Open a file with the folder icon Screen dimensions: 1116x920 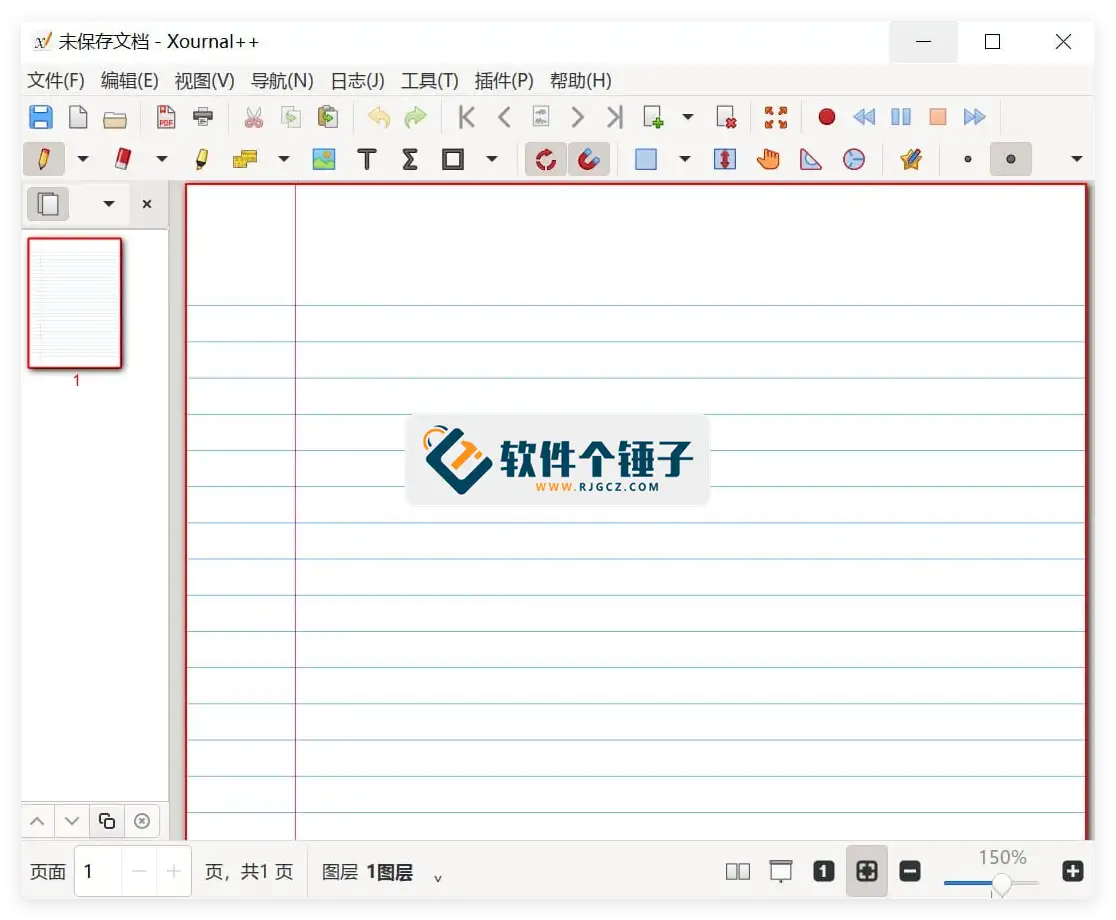point(115,117)
